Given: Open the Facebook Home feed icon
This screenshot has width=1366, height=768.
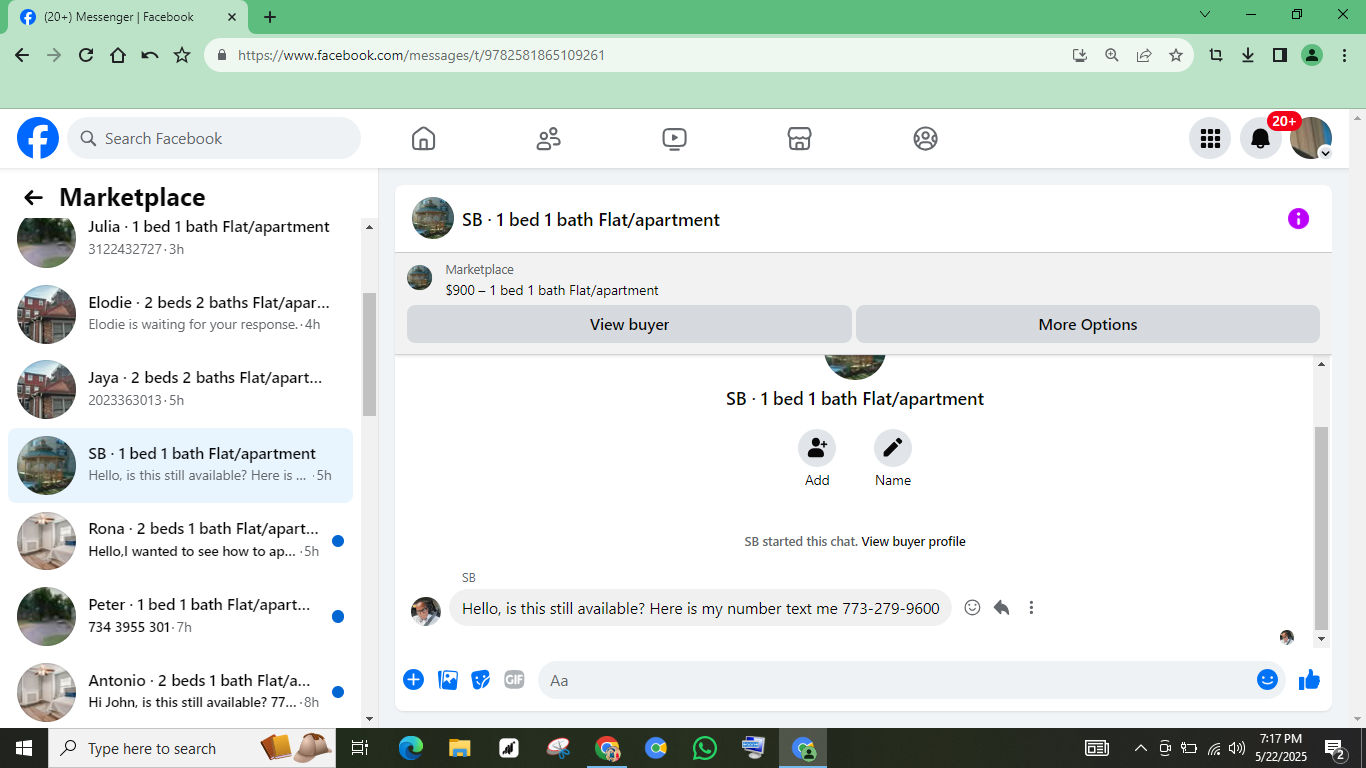Looking at the screenshot, I should pyautogui.click(x=423, y=138).
